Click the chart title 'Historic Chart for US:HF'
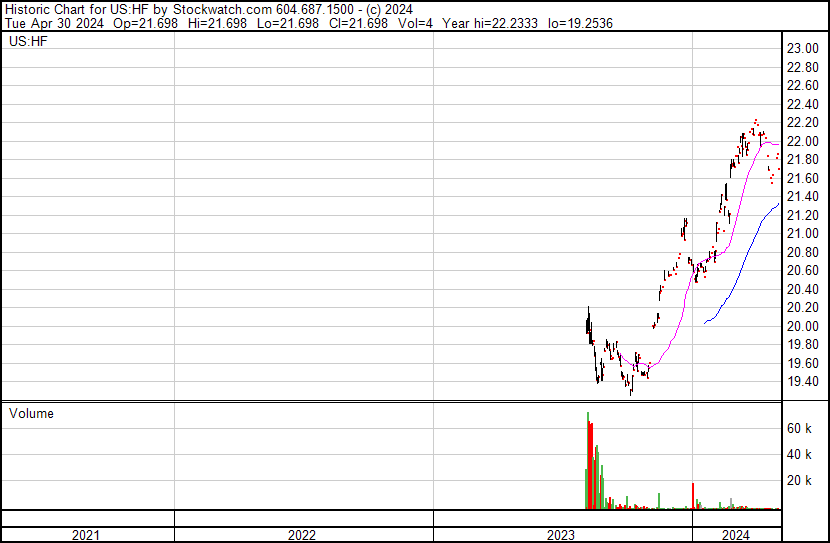The height and width of the screenshot is (543, 830). pyautogui.click(x=77, y=10)
